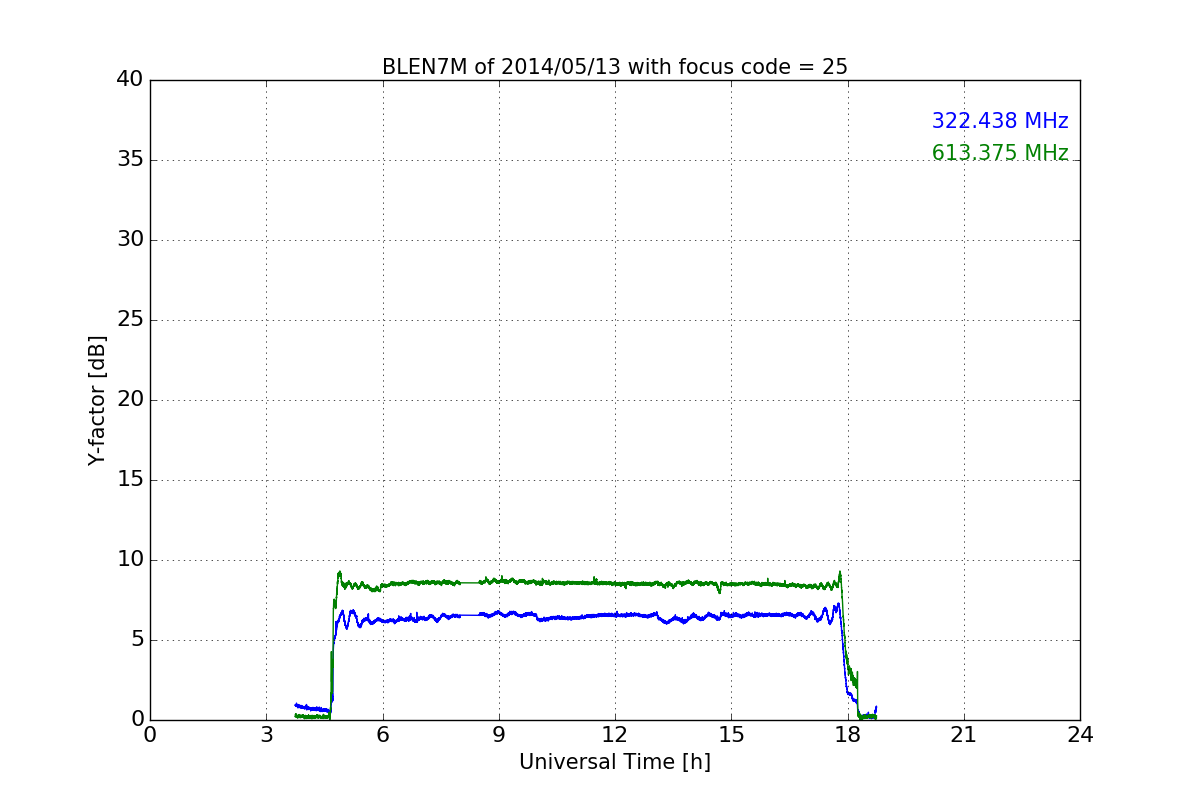Select the green '613.375 MHz' legend label
The image size is (1200, 800).
point(1000,153)
